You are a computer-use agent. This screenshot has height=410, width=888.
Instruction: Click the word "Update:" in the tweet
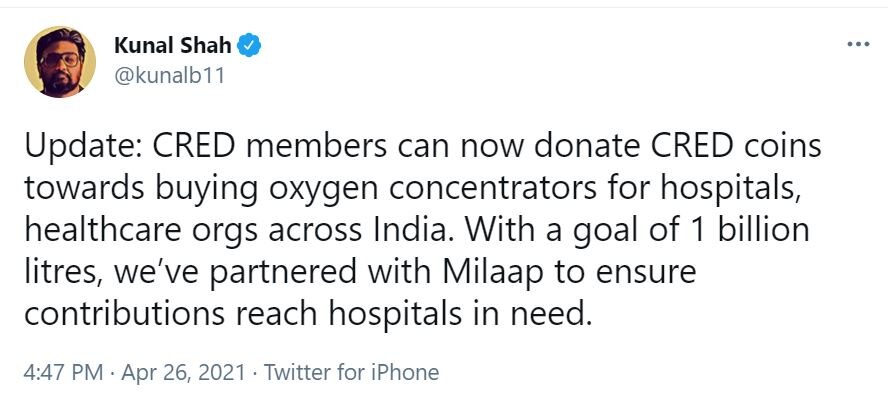pos(84,148)
